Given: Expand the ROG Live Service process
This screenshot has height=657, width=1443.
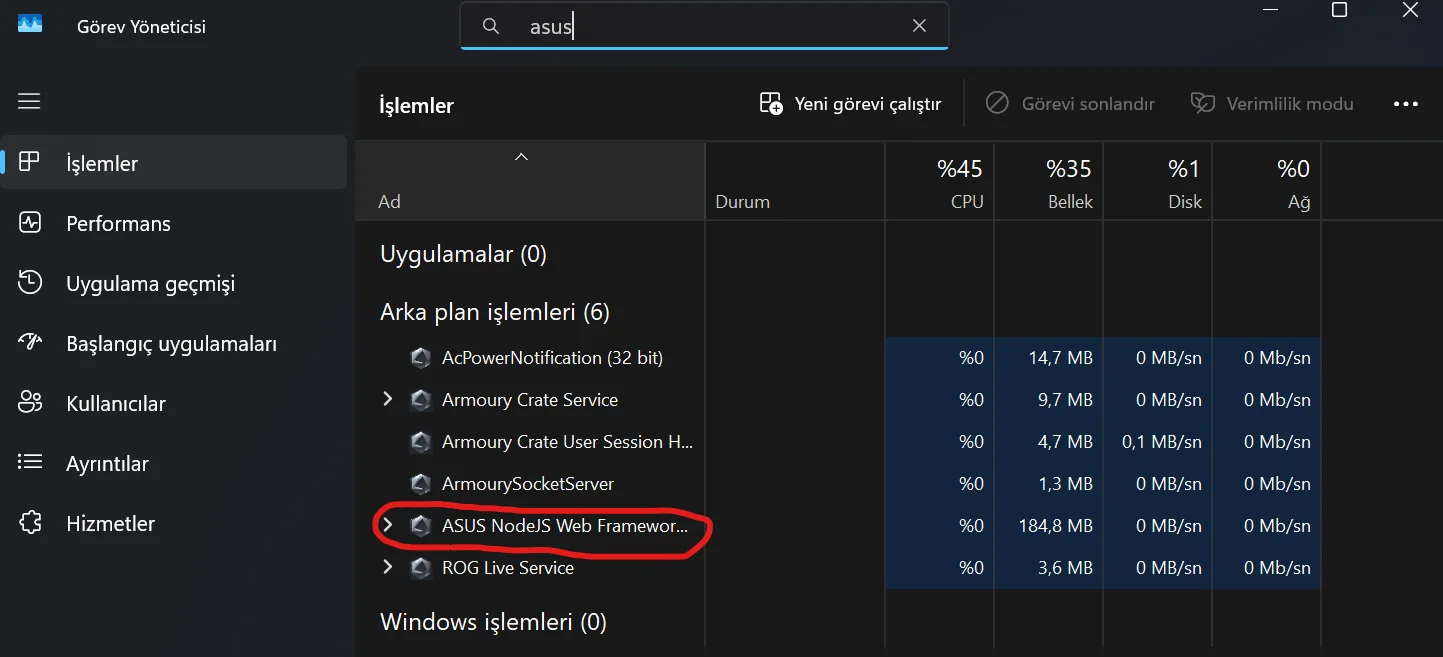Looking at the screenshot, I should tap(388, 568).
